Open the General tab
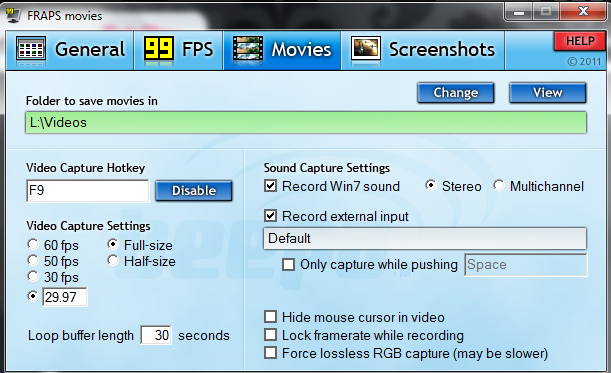This screenshot has height=373, width=611. [70, 50]
